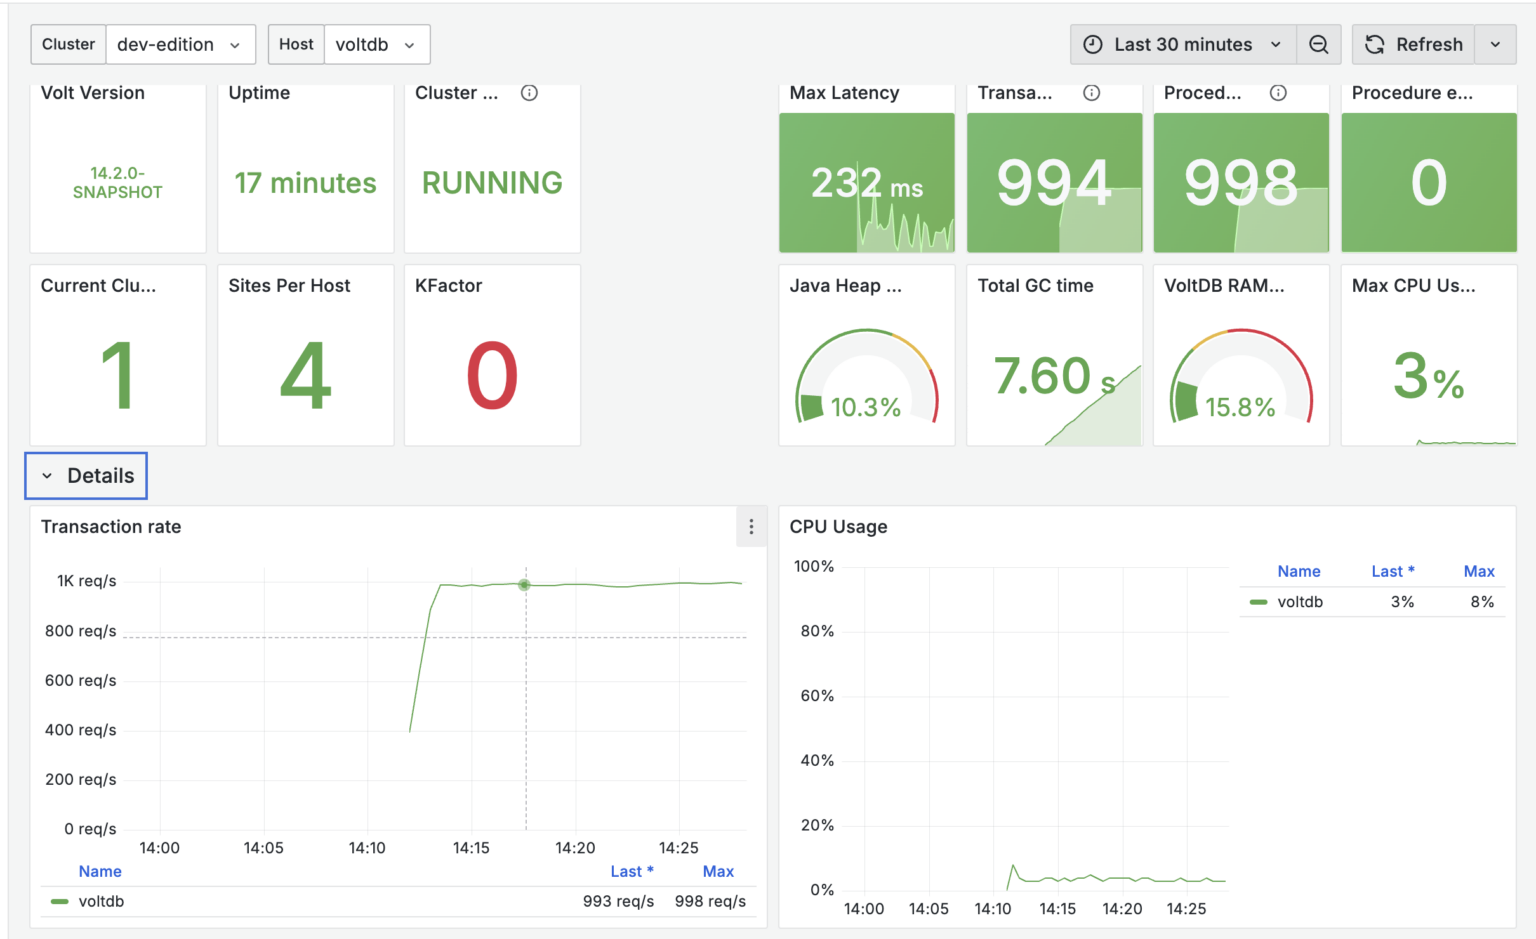
Task: Open the voltdb Host dropdown
Action: pyautogui.click(x=377, y=44)
